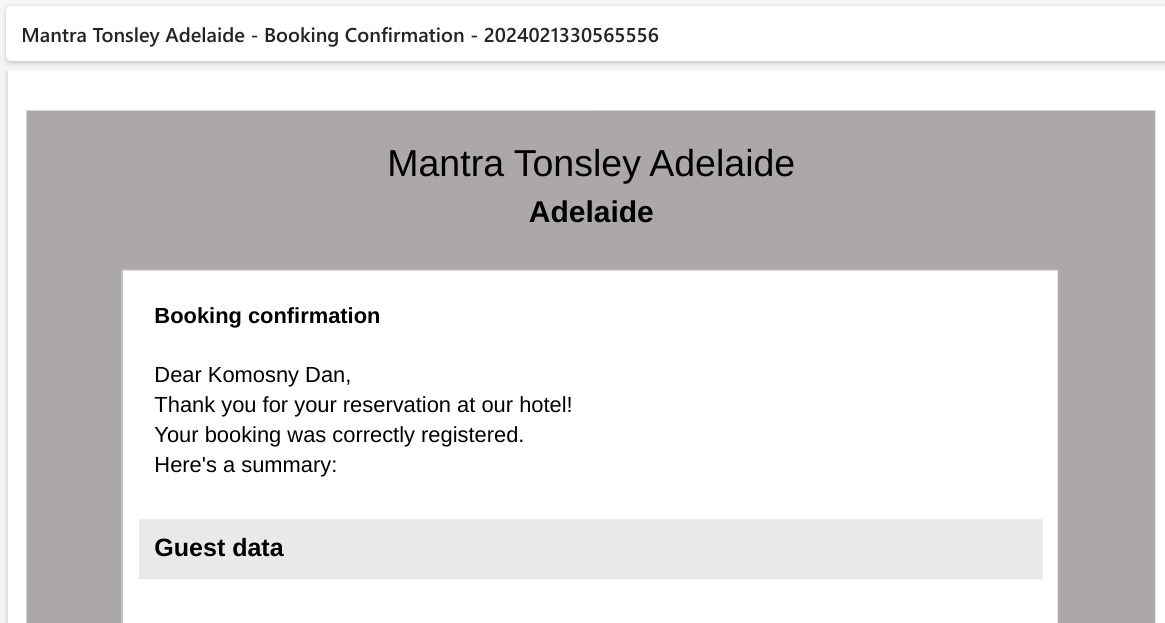
Task: Click the word "Adelaide" in the subject line
Action: click(205, 35)
